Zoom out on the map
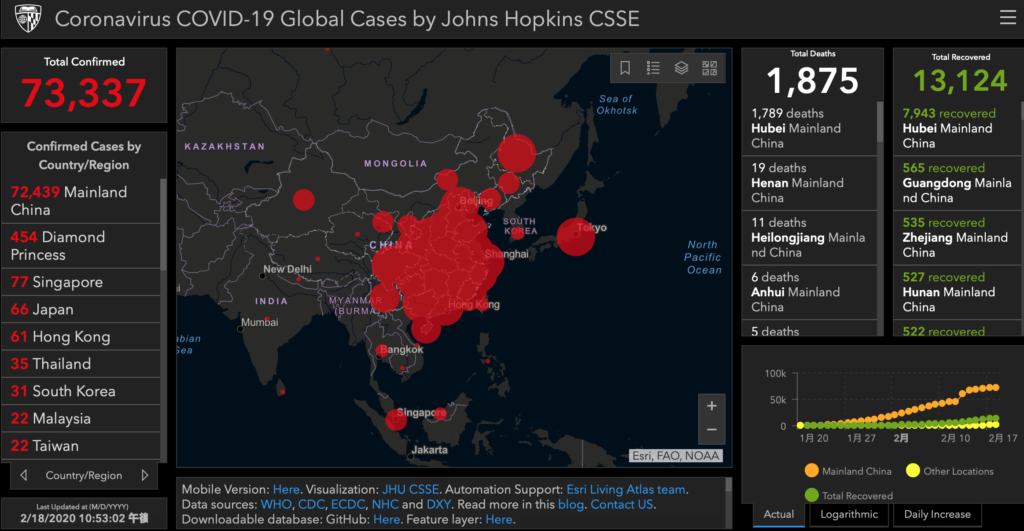This screenshot has height=531, width=1024. 712,430
